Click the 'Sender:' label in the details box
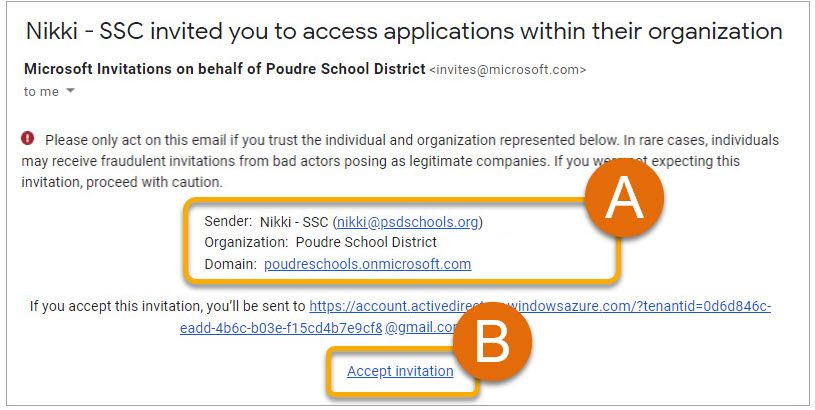The height and width of the screenshot is (410, 815). coord(228,221)
